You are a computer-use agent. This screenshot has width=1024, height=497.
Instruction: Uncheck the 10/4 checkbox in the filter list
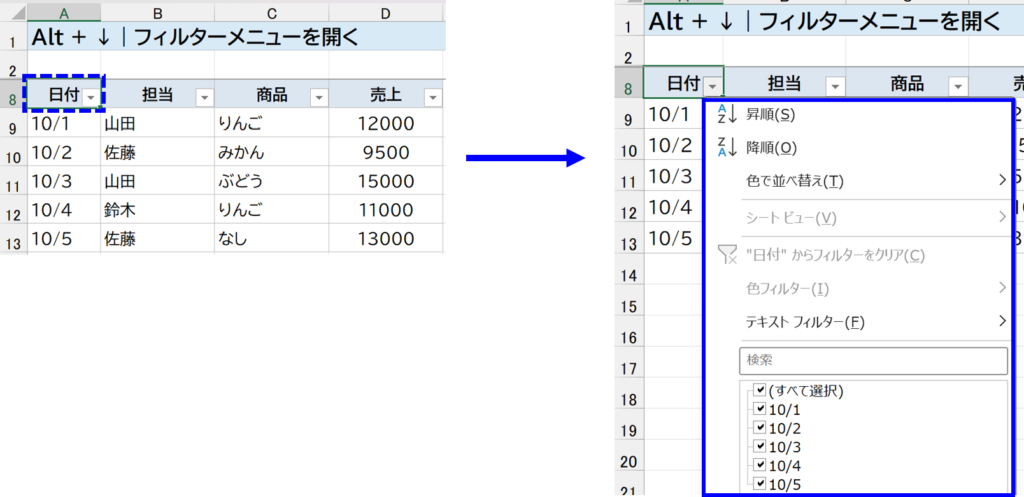pyautogui.click(x=760, y=465)
